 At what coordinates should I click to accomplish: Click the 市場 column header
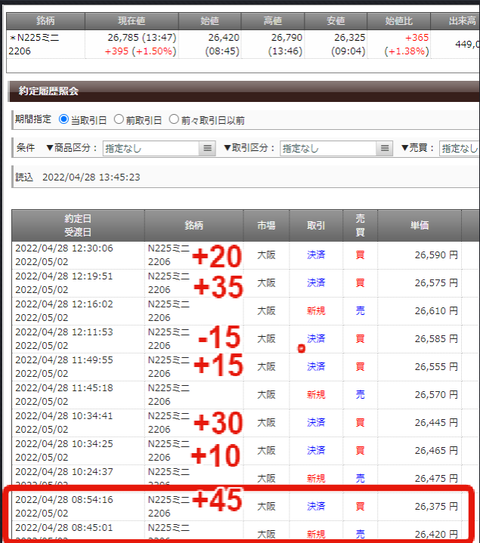click(266, 225)
